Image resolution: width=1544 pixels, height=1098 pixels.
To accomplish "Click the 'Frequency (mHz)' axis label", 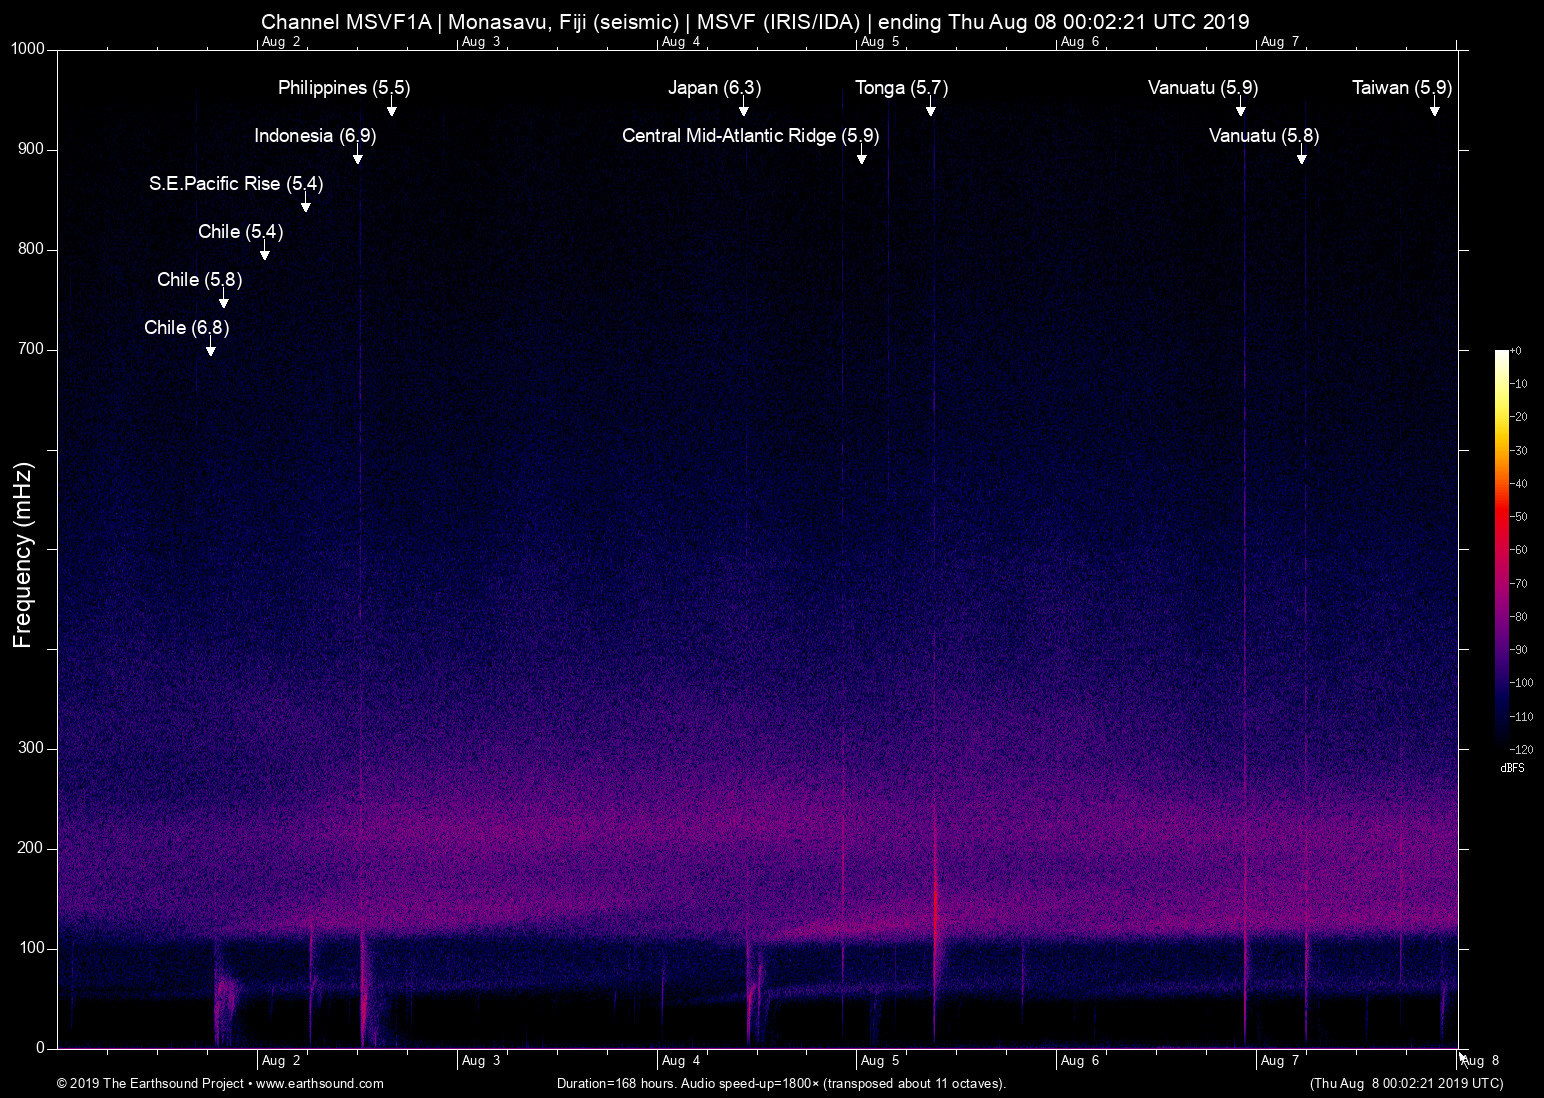I will [23, 555].
